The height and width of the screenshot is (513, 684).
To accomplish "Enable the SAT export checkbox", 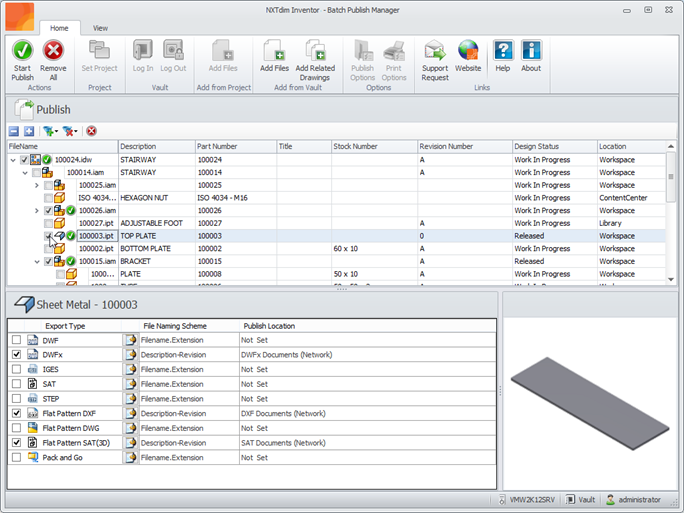I will [17, 384].
